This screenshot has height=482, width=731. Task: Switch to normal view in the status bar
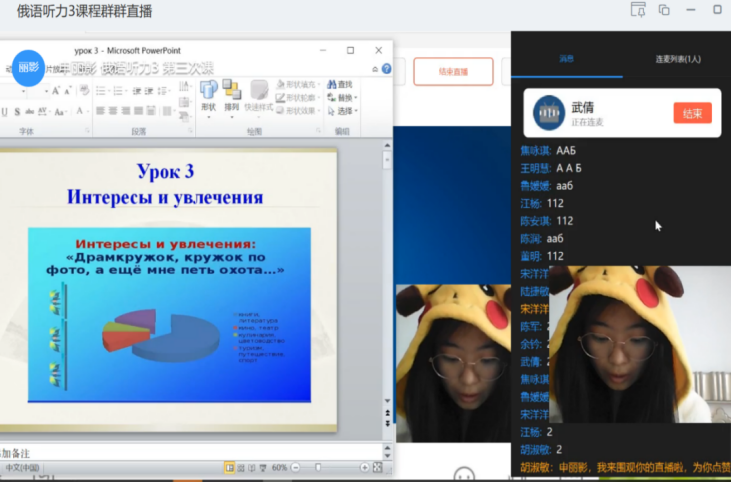pos(229,468)
